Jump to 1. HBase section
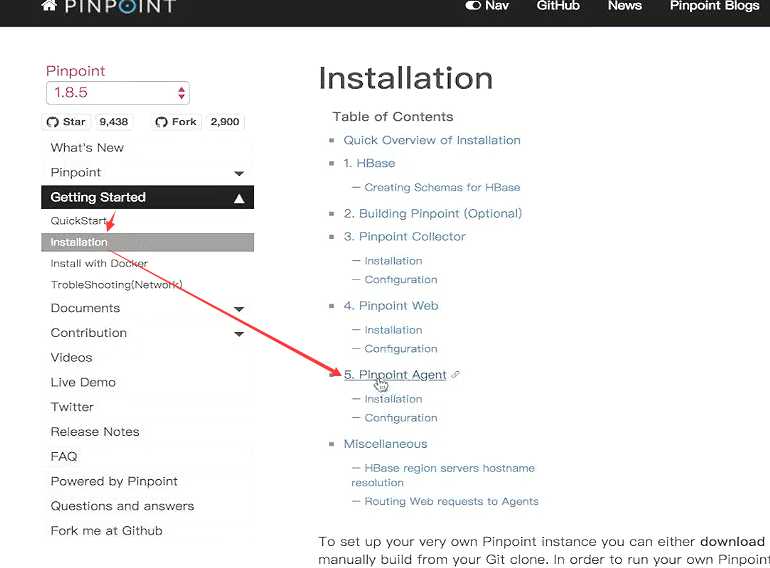770x568 pixels. click(x=369, y=163)
